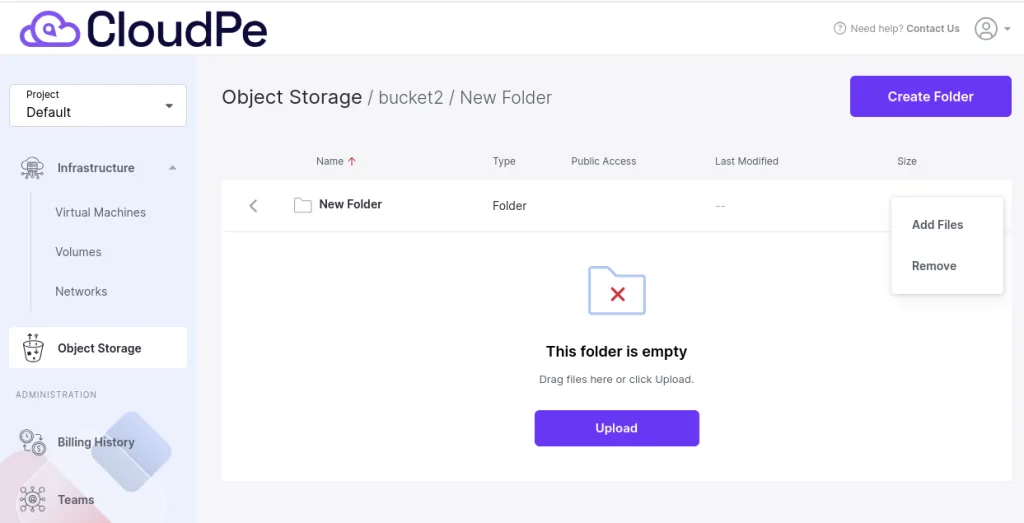1024x523 pixels.
Task: Click the Infrastructure server icon
Action: pos(32,168)
